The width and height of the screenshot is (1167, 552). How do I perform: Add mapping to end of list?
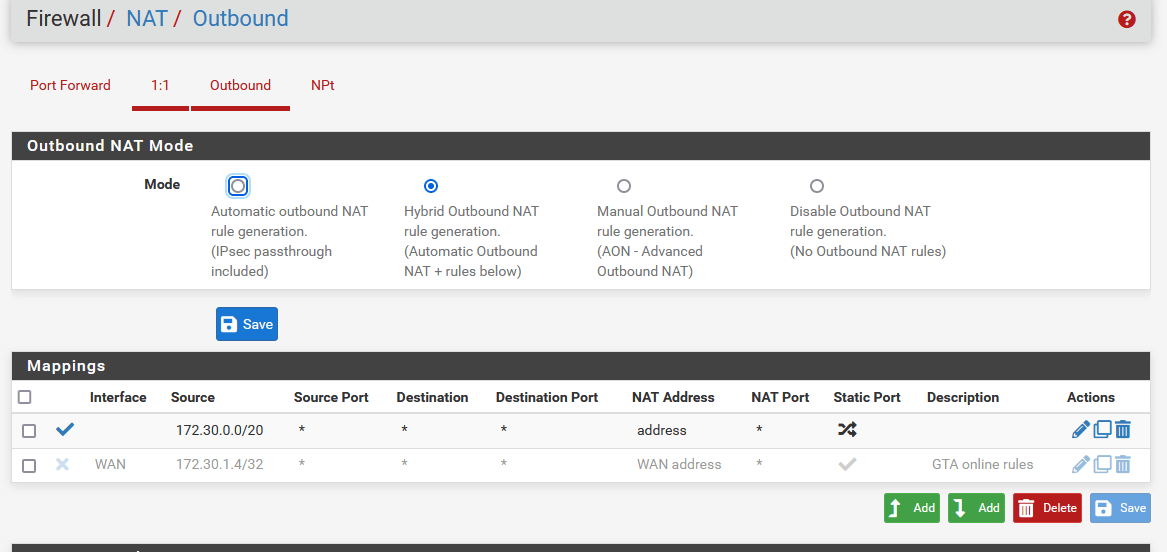pyautogui.click(x=976, y=508)
